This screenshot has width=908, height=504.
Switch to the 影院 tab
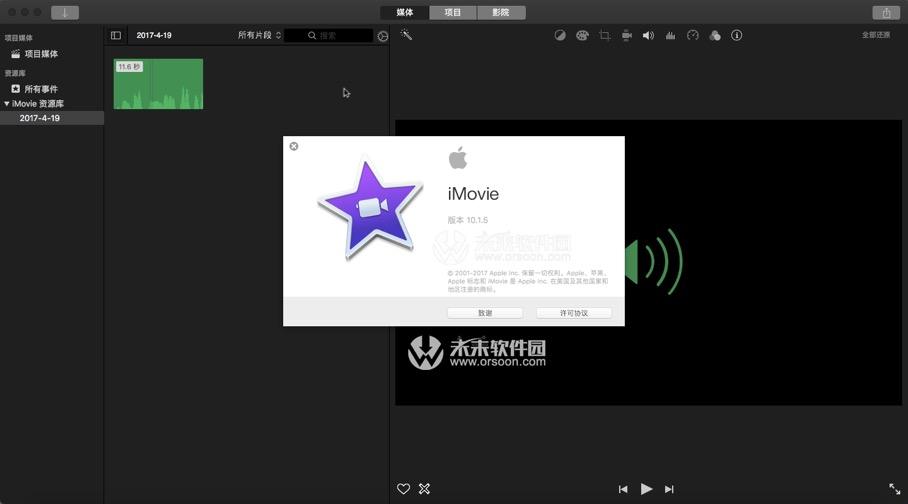click(x=501, y=12)
